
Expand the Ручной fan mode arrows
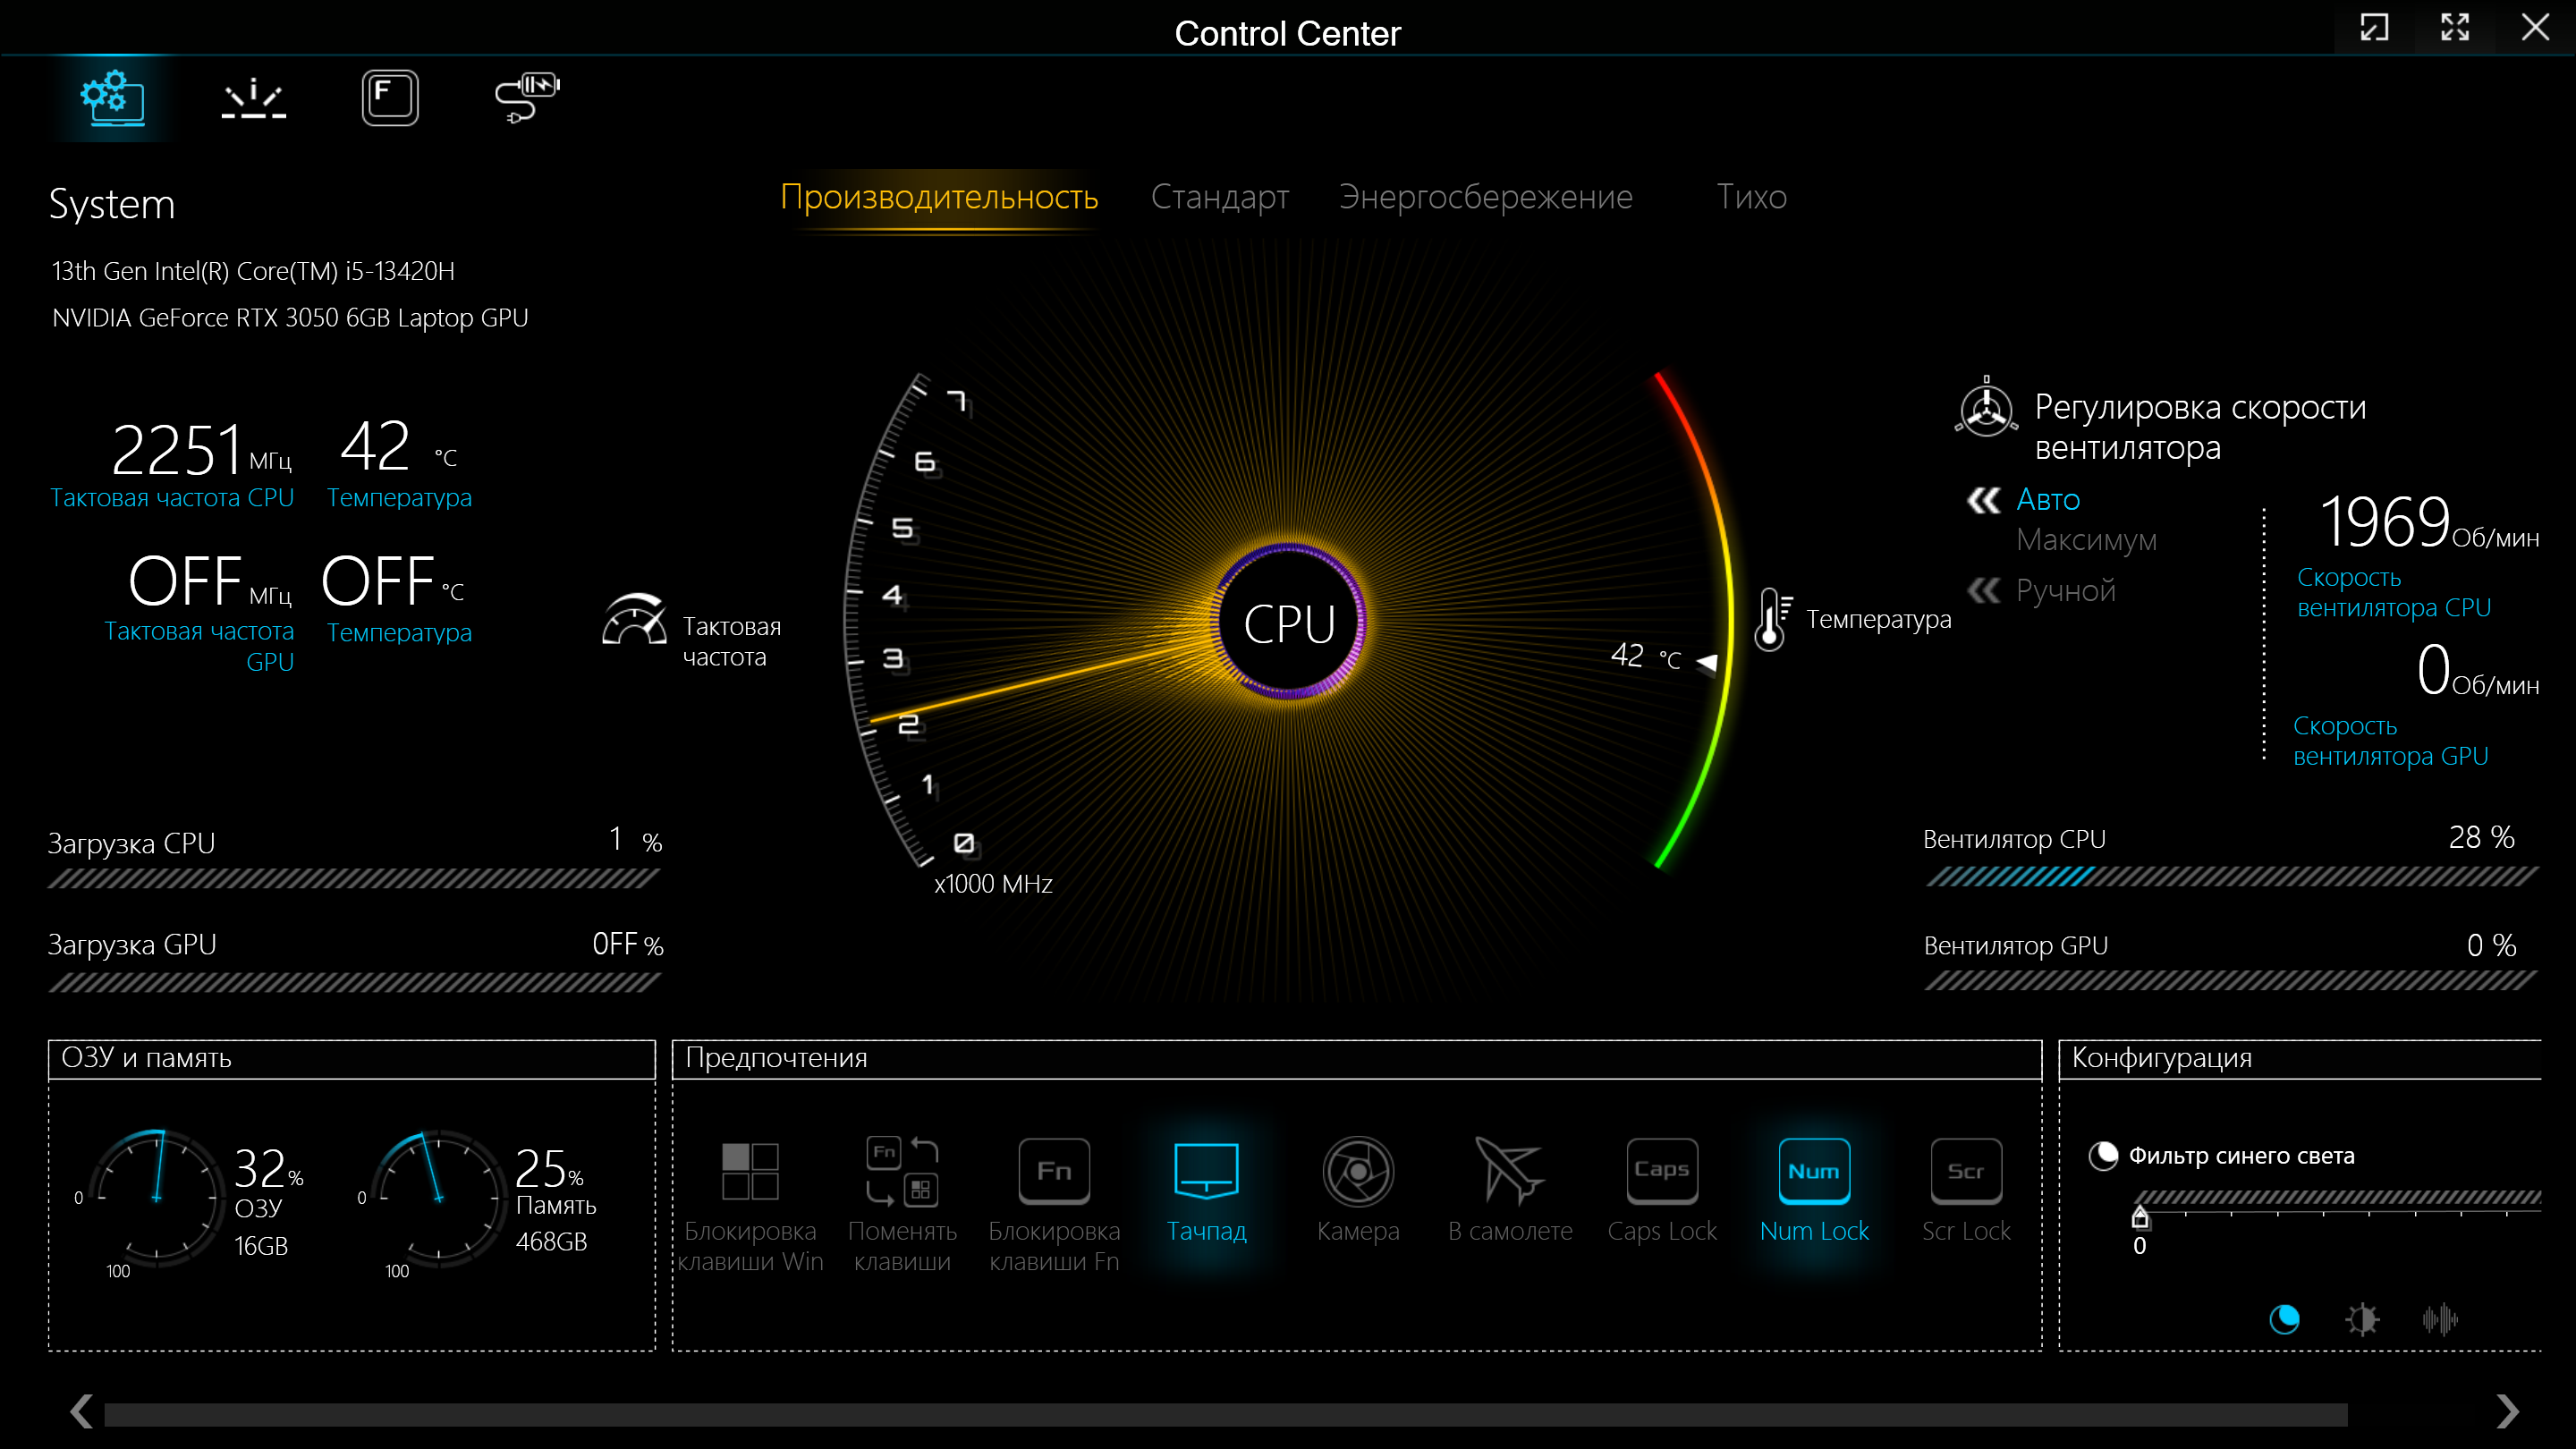[1984, 590]
